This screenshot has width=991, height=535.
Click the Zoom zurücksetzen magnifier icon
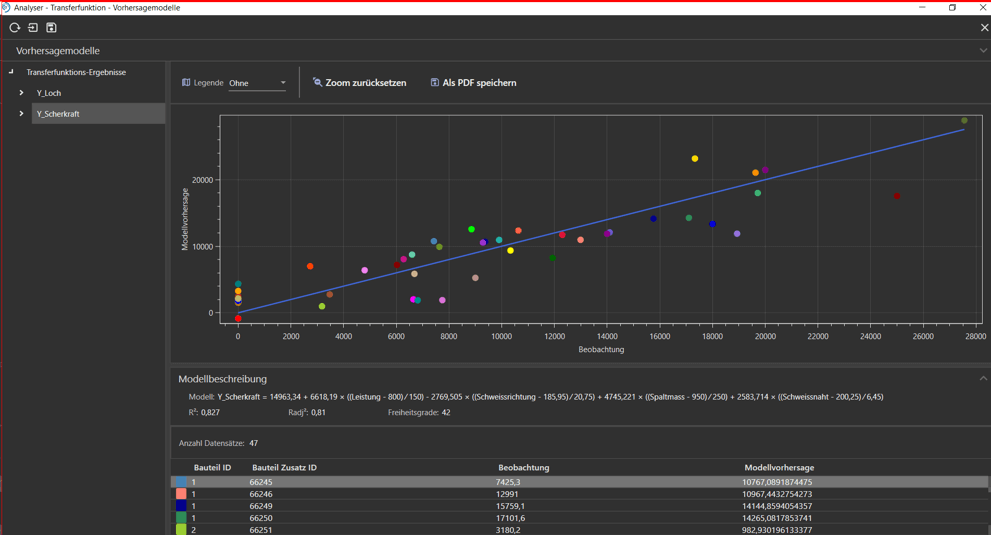(317, 82)
